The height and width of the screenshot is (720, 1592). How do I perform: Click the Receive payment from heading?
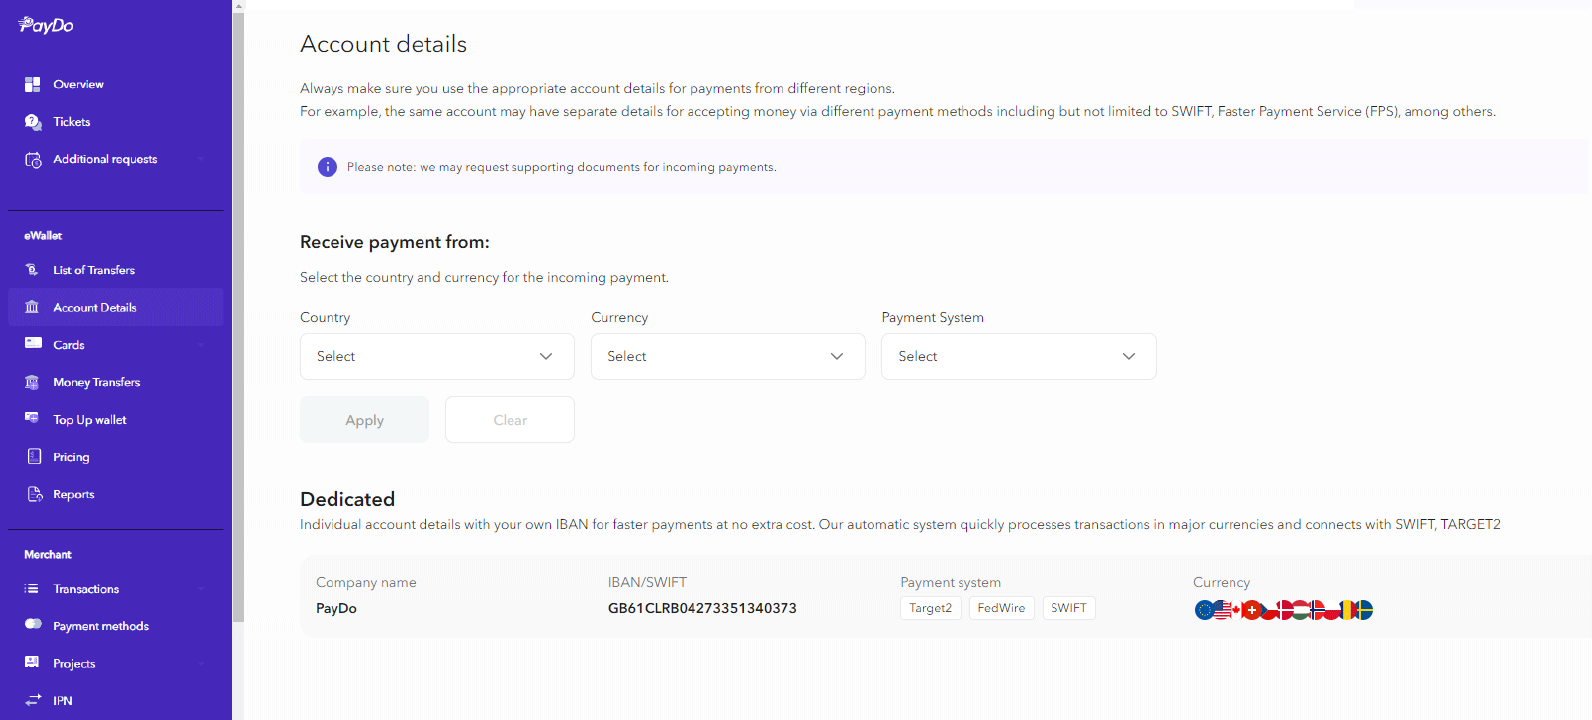(395, 242)
